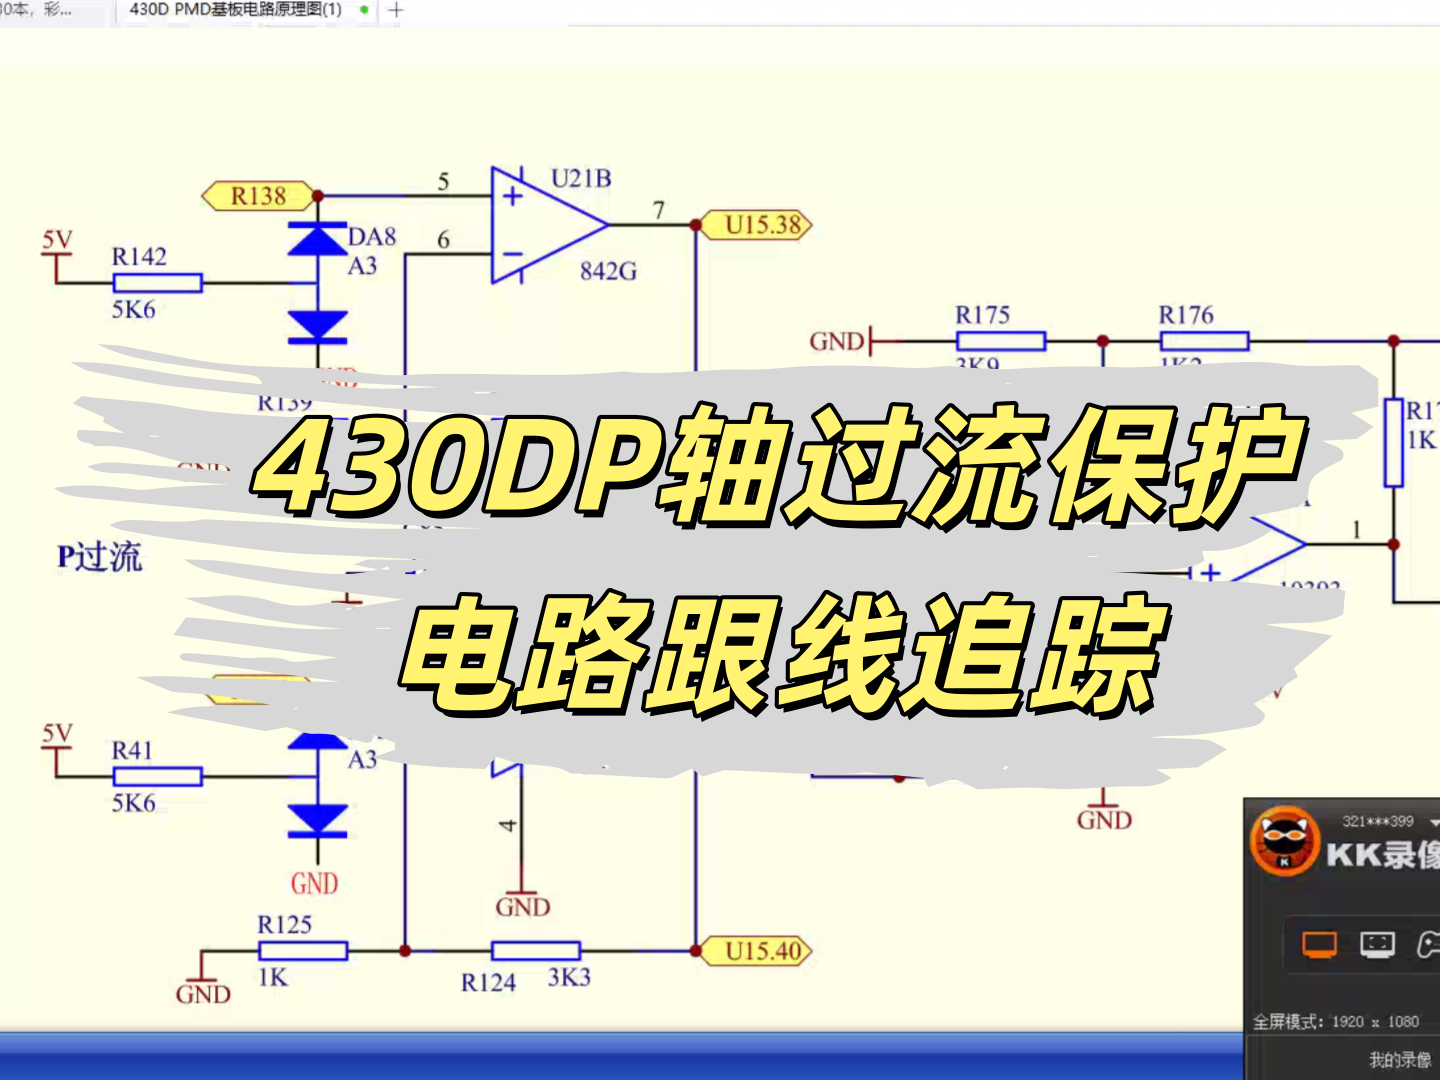Click the 3K3 resistor value
The height and width of the screenshot is (1080, 1440).
pos(569,977)
